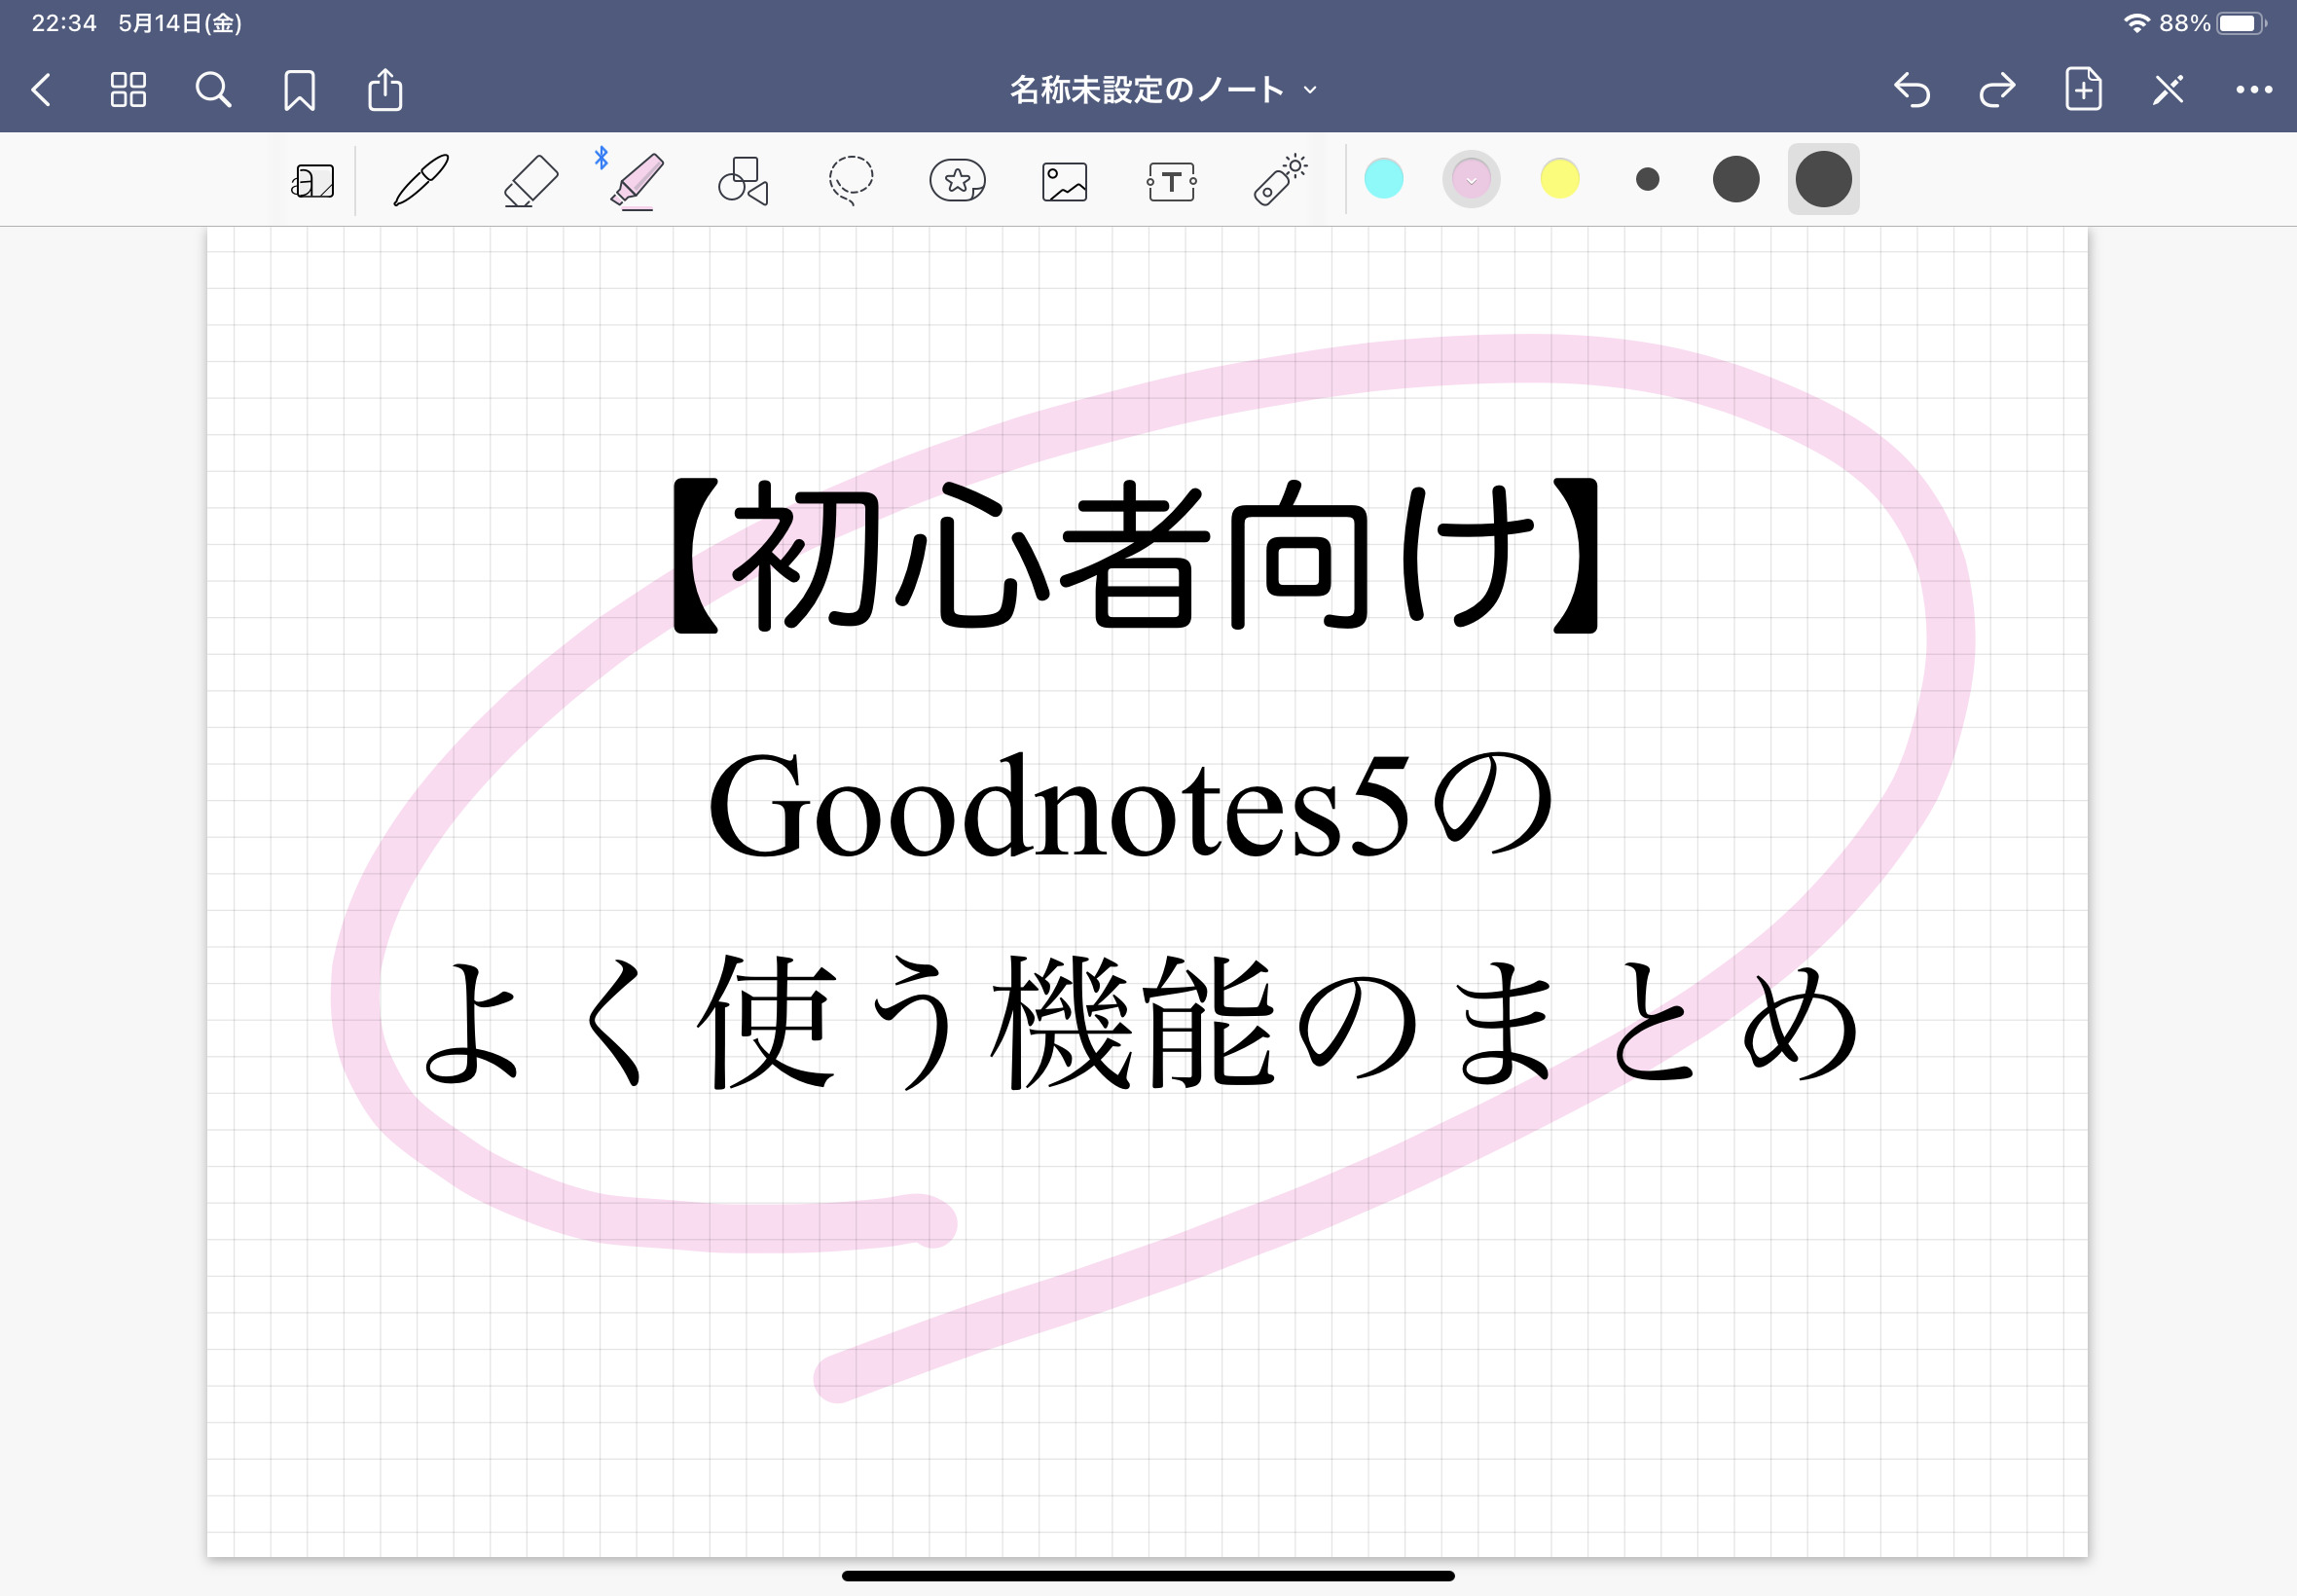Select the largest stroke thickness
The image size is (2297, 1596).
pos(1823,179)
